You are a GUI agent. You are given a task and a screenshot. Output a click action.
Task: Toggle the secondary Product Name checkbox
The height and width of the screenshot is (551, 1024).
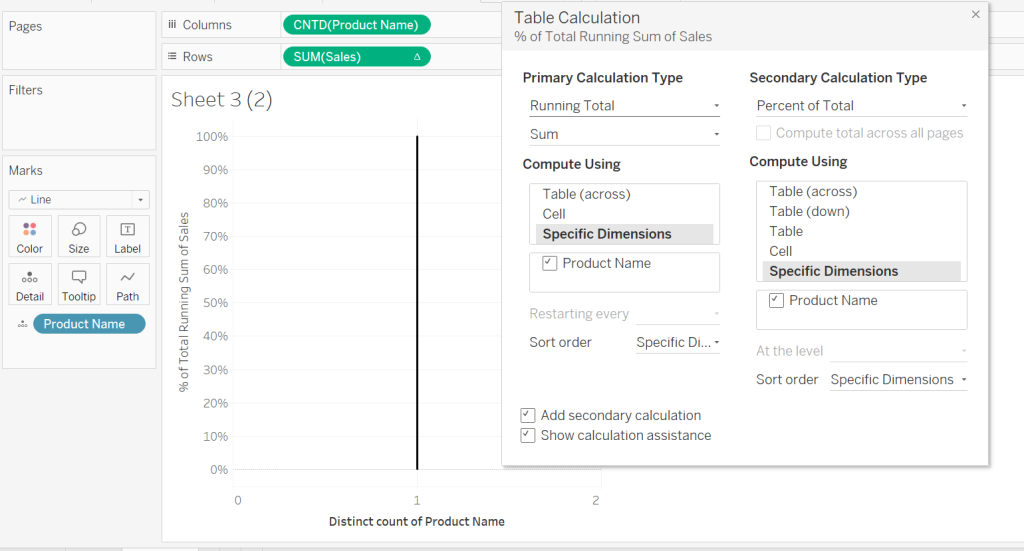point(776,301)
